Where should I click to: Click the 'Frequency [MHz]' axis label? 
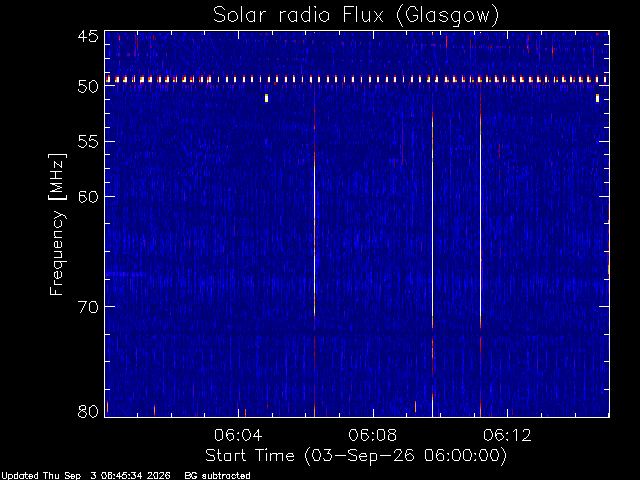coord(57,224)
